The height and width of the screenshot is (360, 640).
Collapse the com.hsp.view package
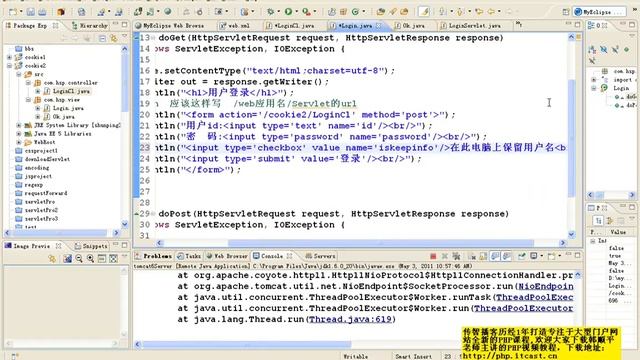(28, 100)
